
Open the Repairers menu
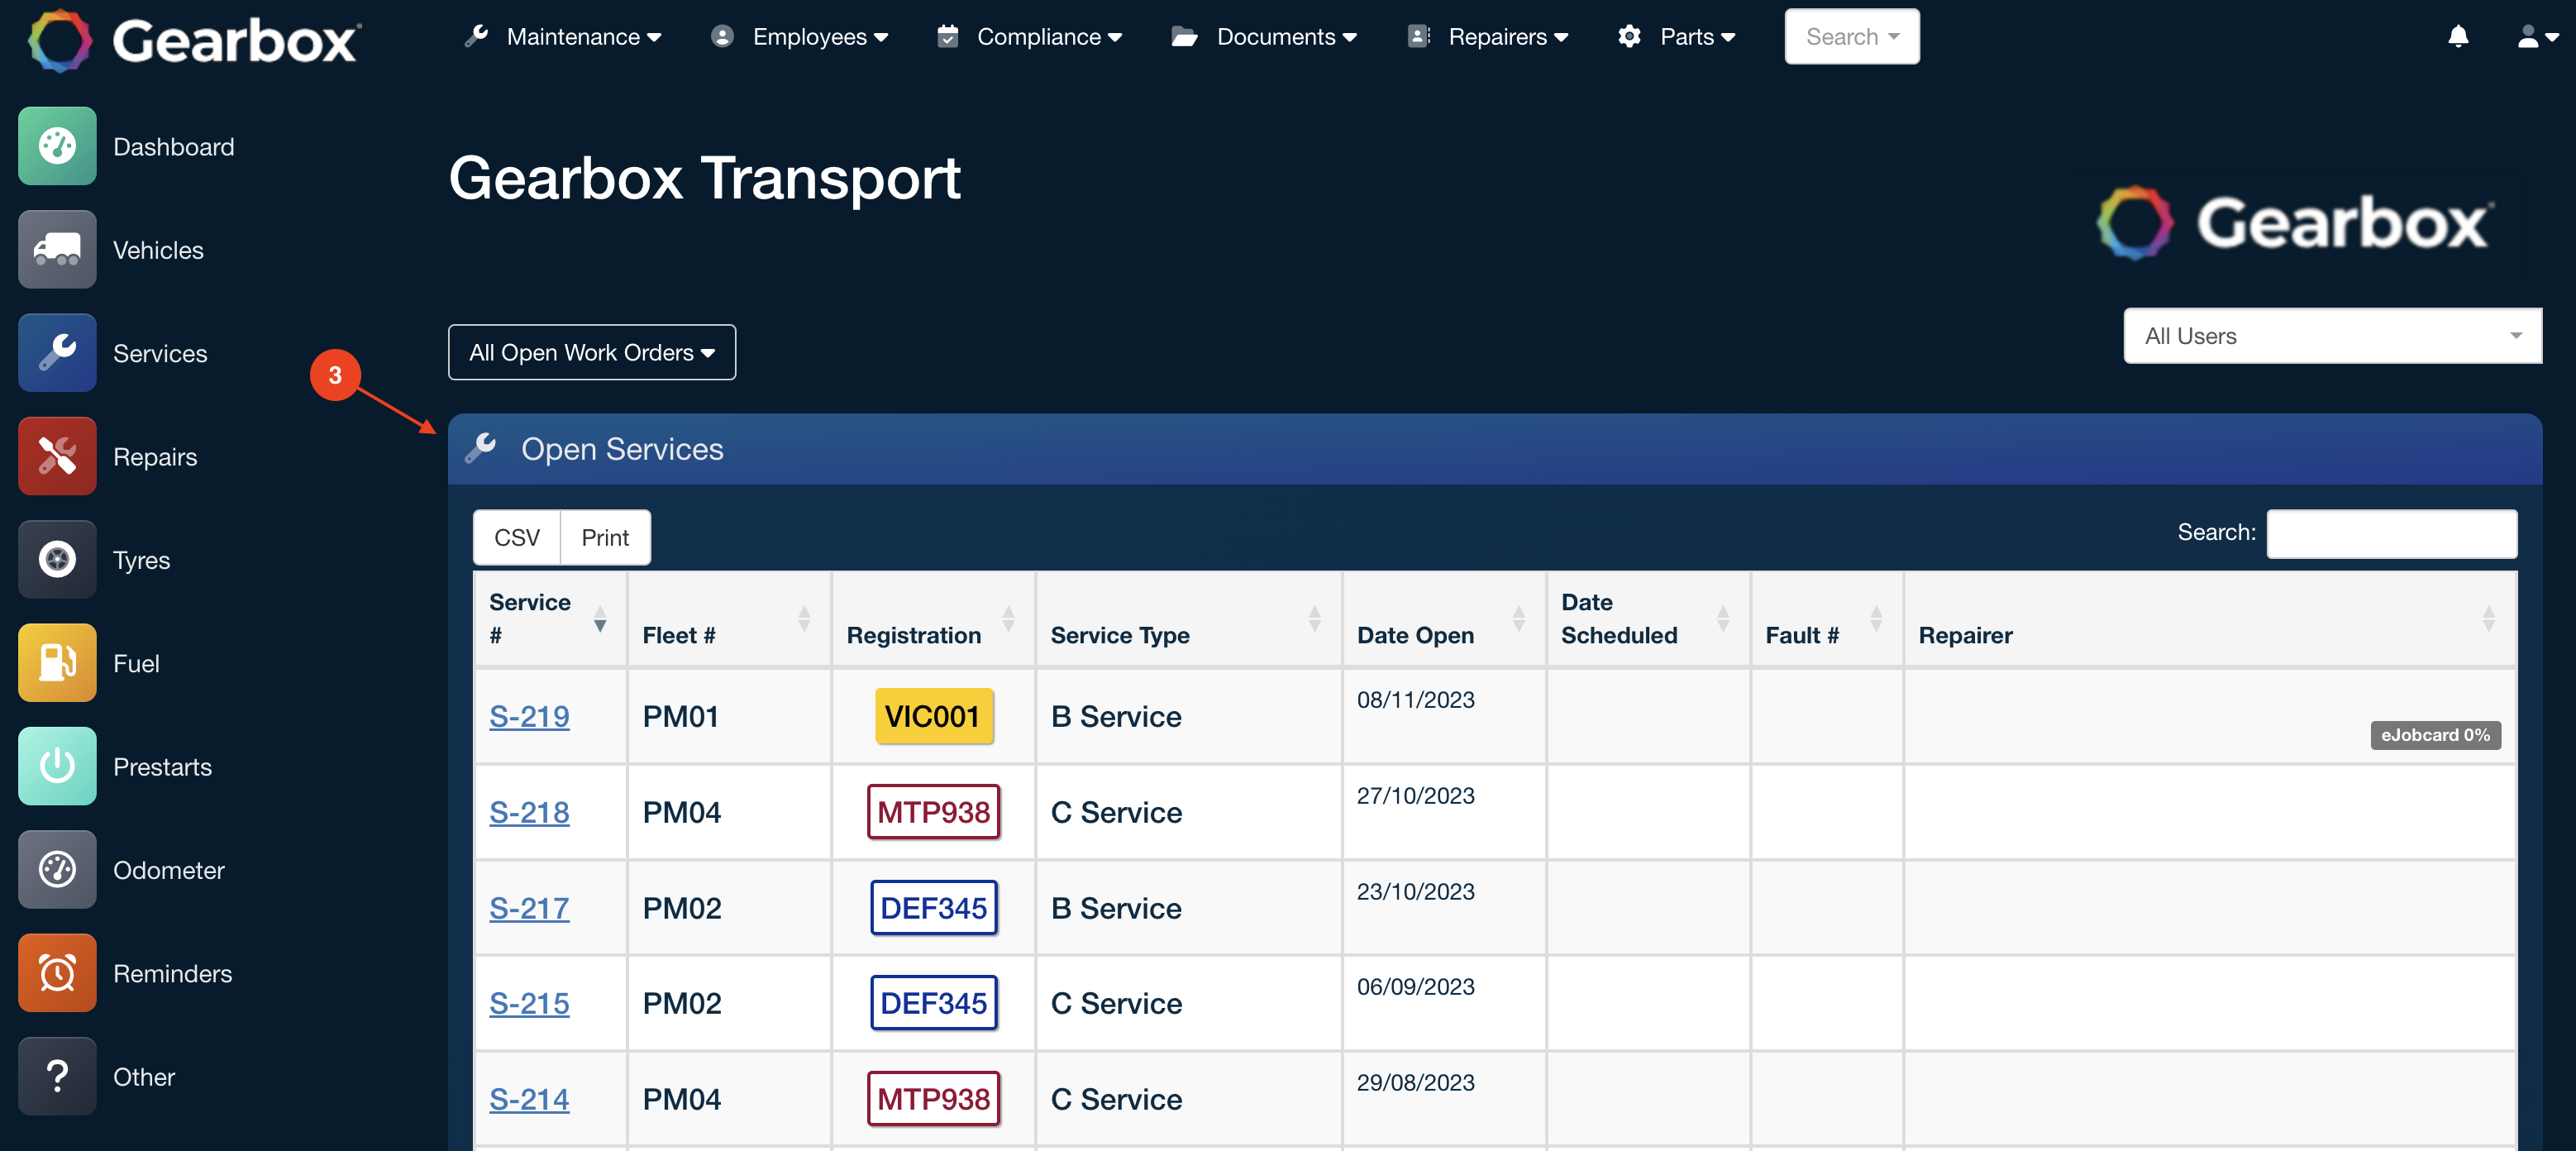pyautogui.click(x=1488, y=37)
